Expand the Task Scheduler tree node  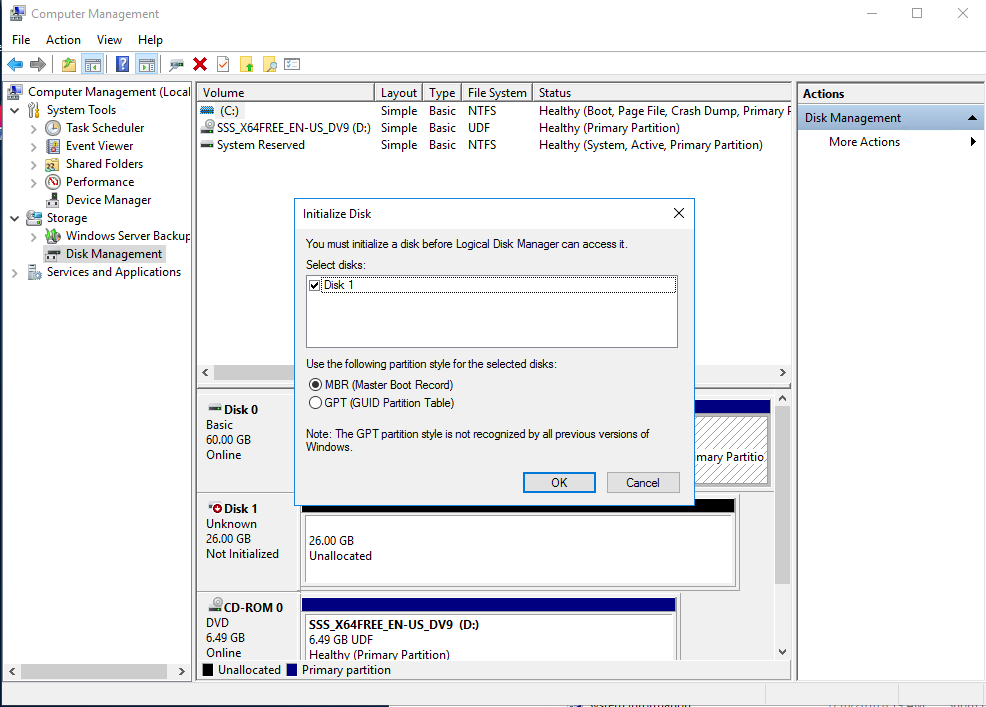tap(34, 128)
